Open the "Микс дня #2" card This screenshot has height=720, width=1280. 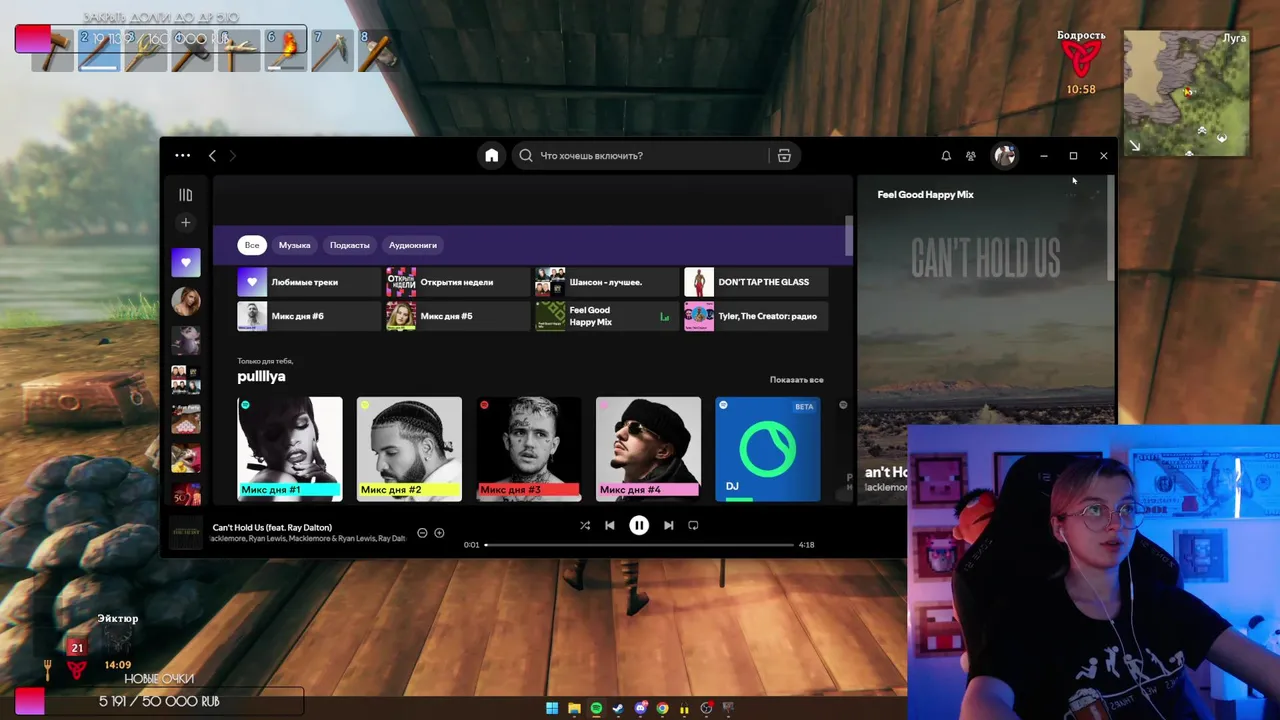click(x=409, y=449)
